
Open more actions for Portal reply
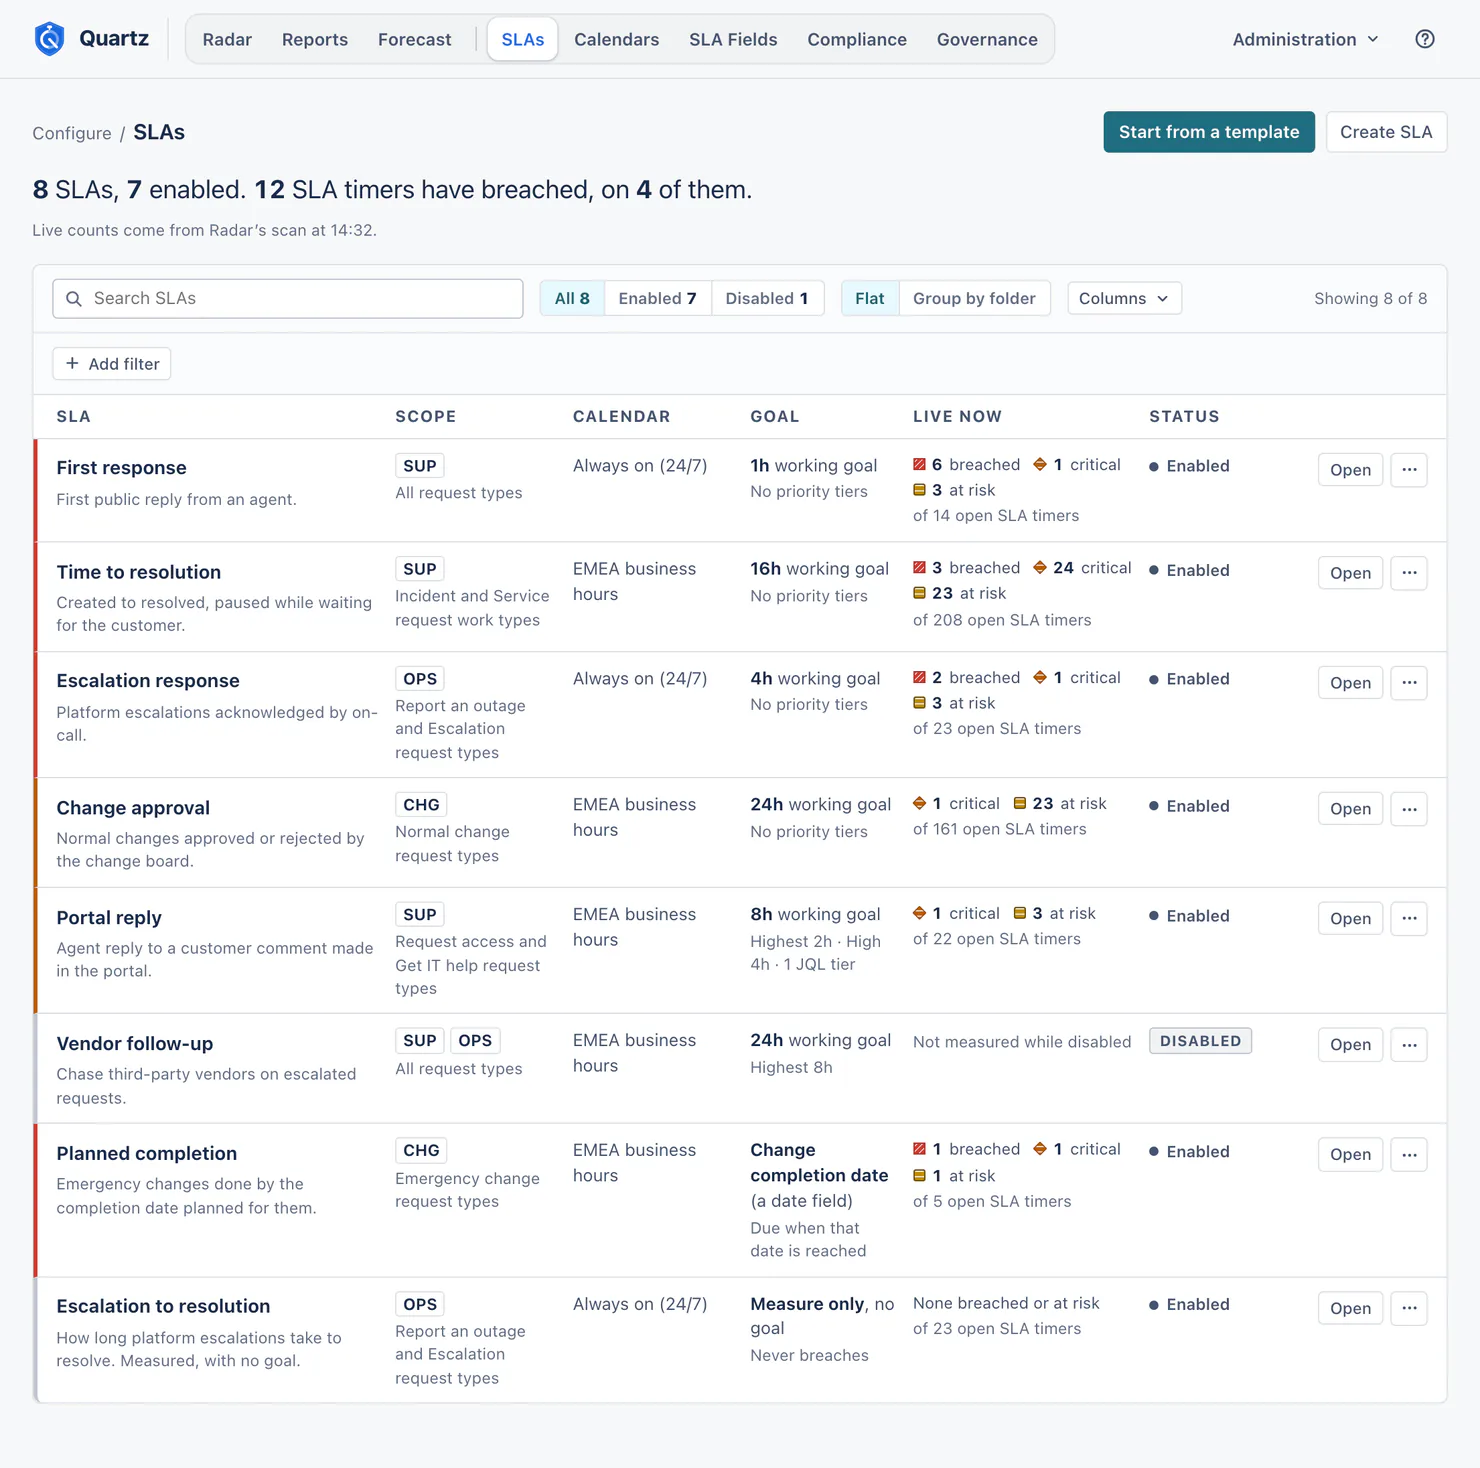click(x=1409, y=919)
